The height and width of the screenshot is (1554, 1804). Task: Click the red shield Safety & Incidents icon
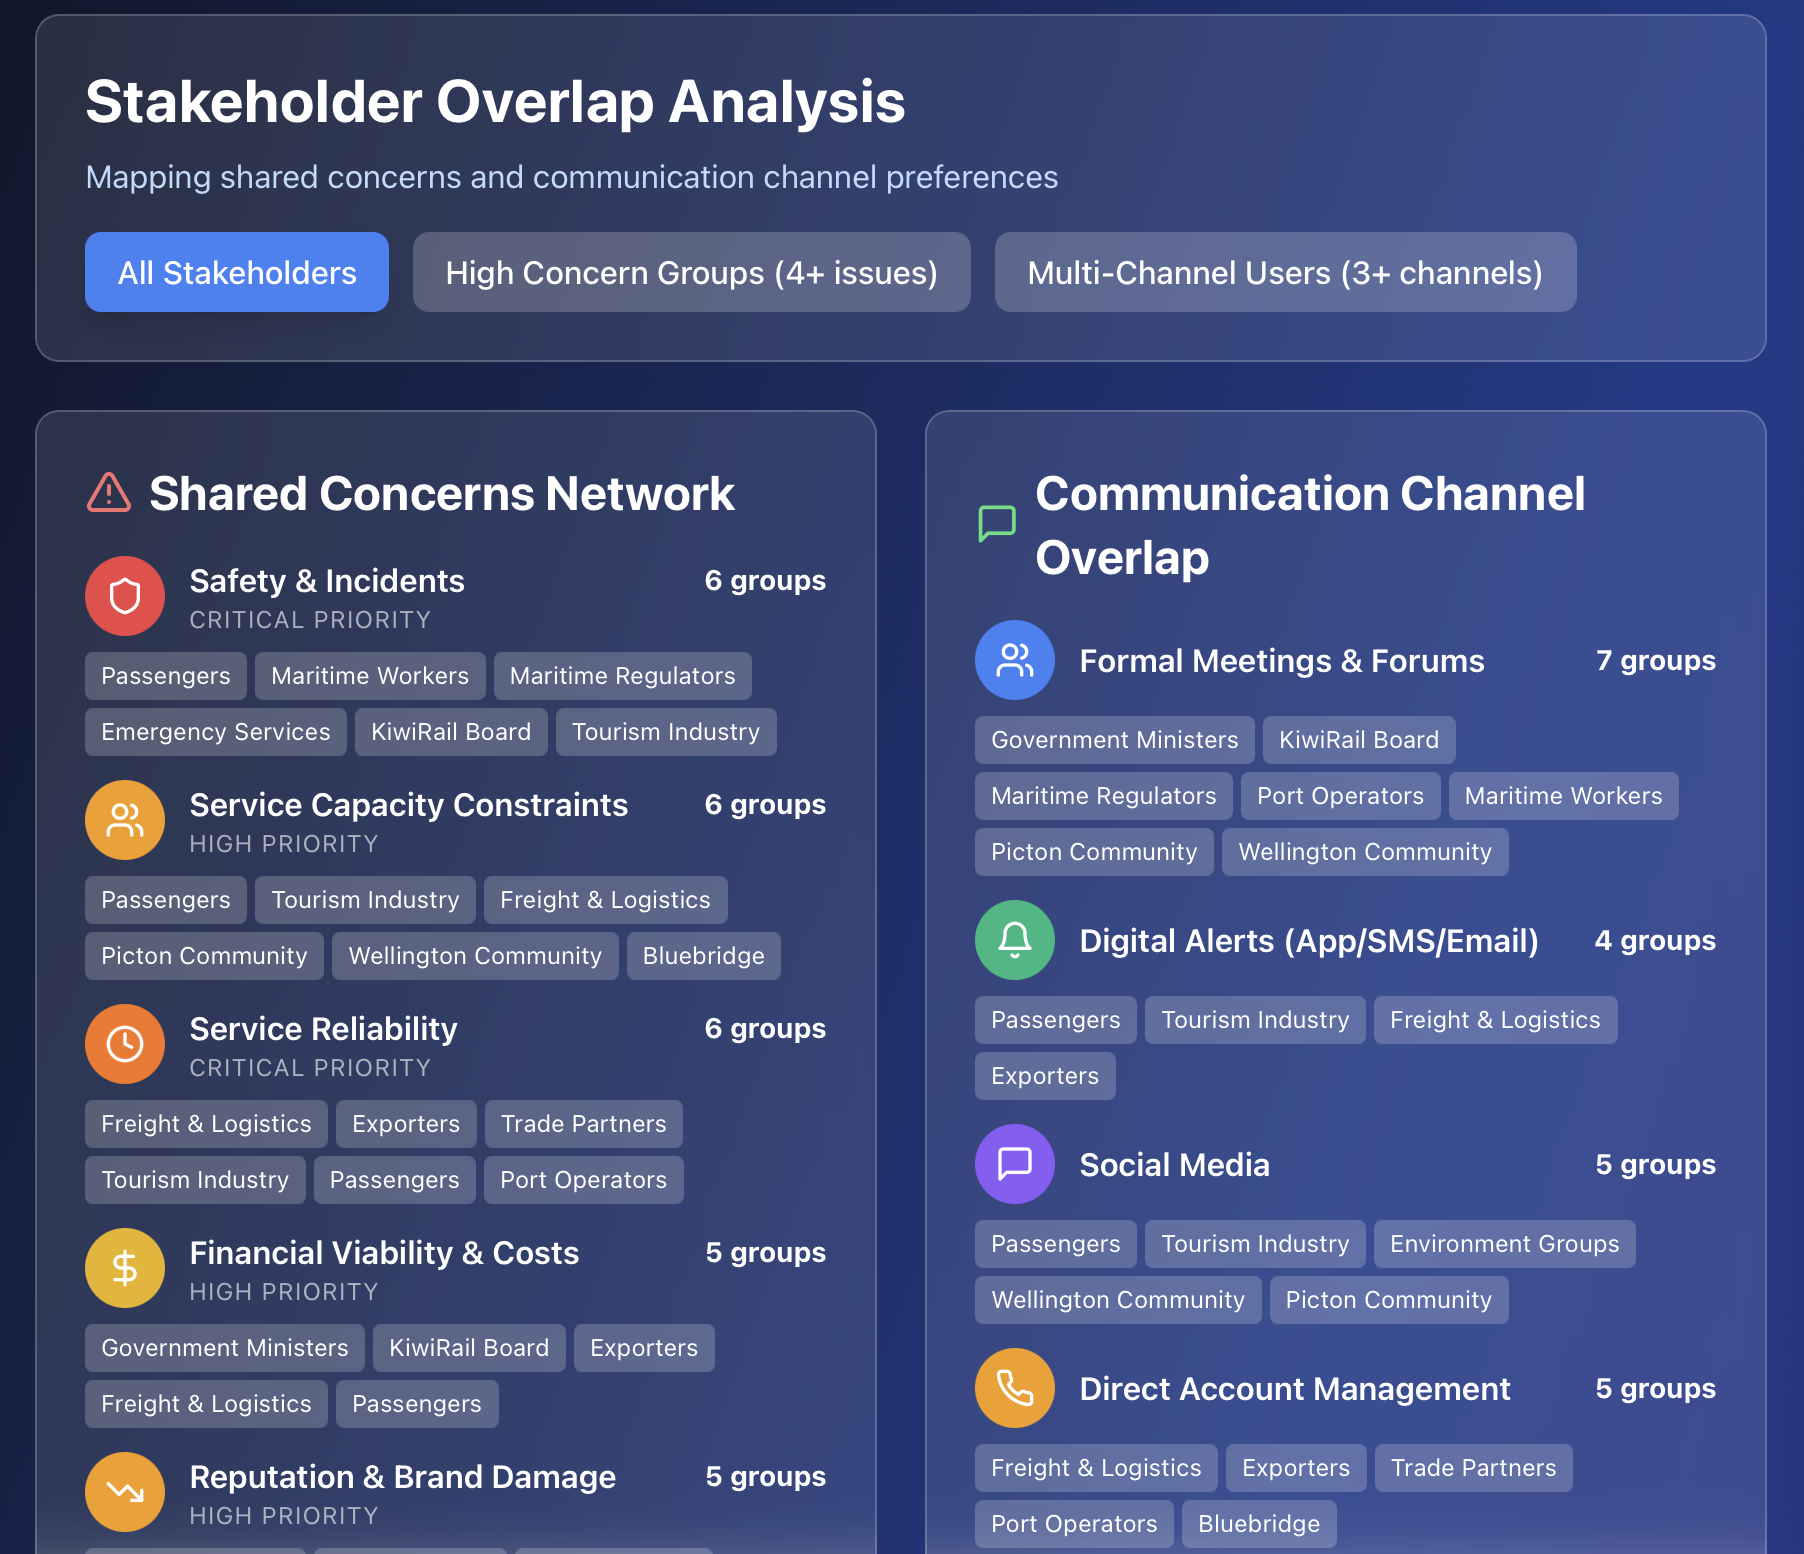(x=125, y=597)
